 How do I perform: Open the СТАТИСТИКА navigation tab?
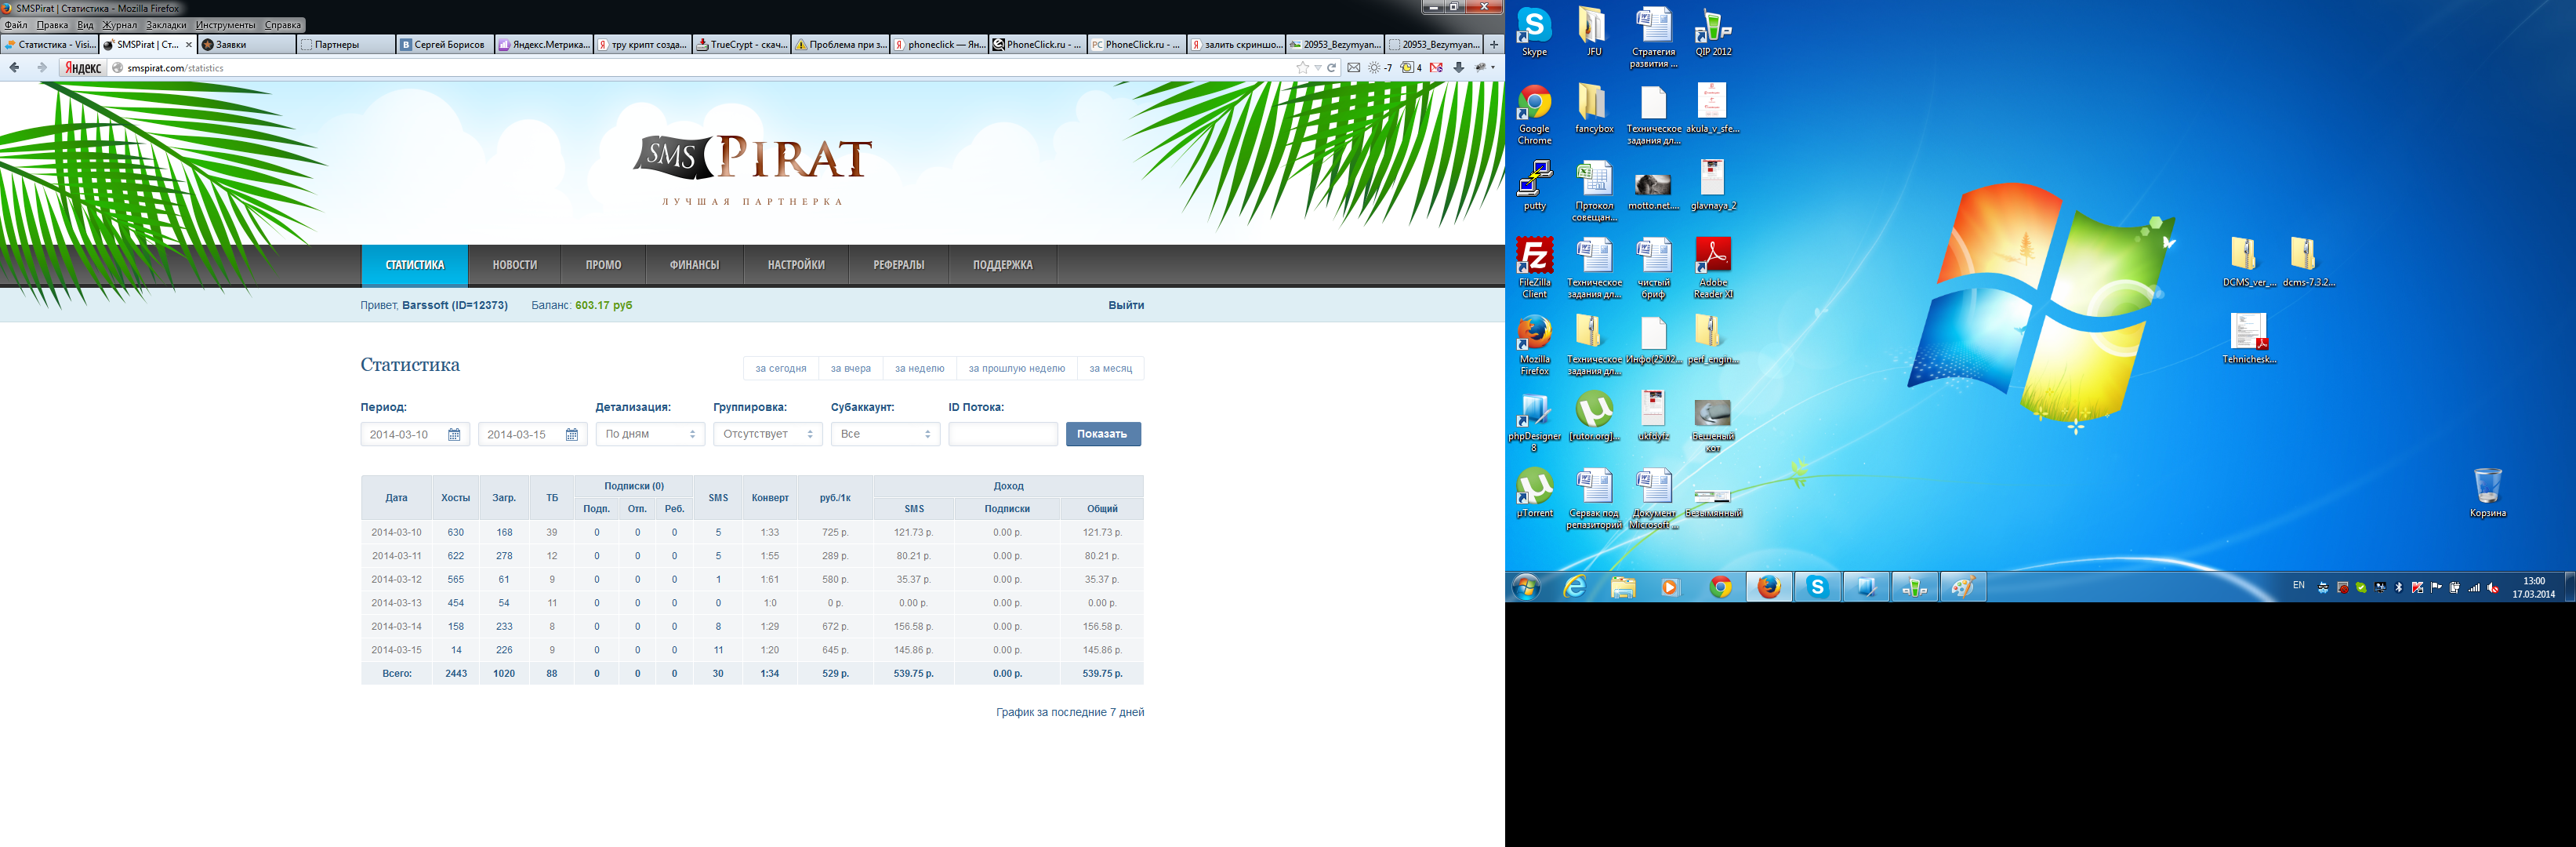(x=415, y=265)
